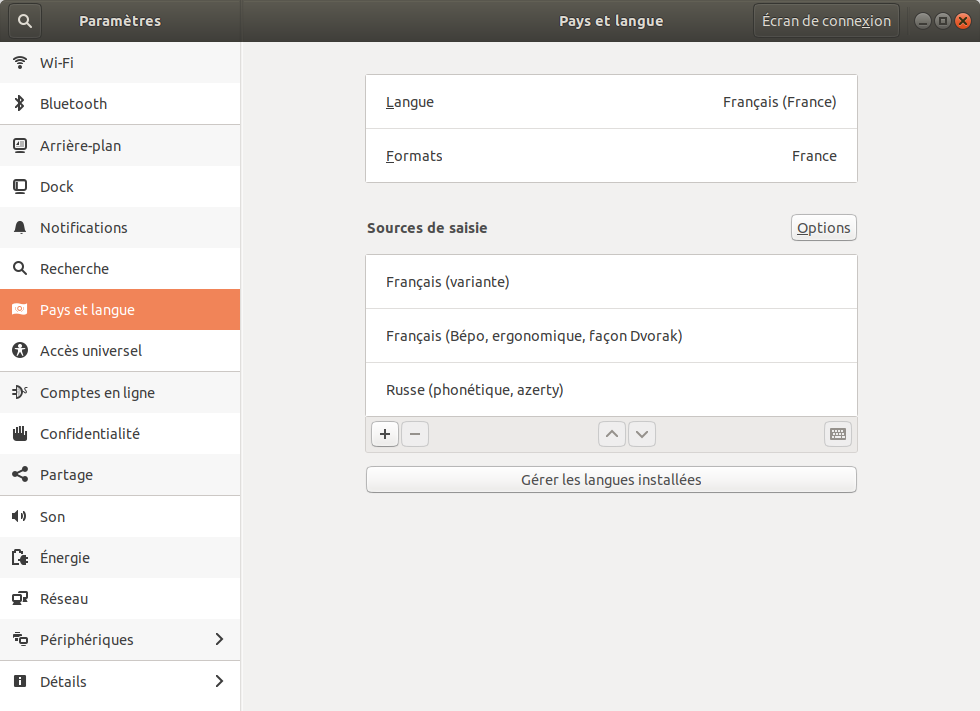
Task: Move the selected input source up
Action: click(611, 433)
